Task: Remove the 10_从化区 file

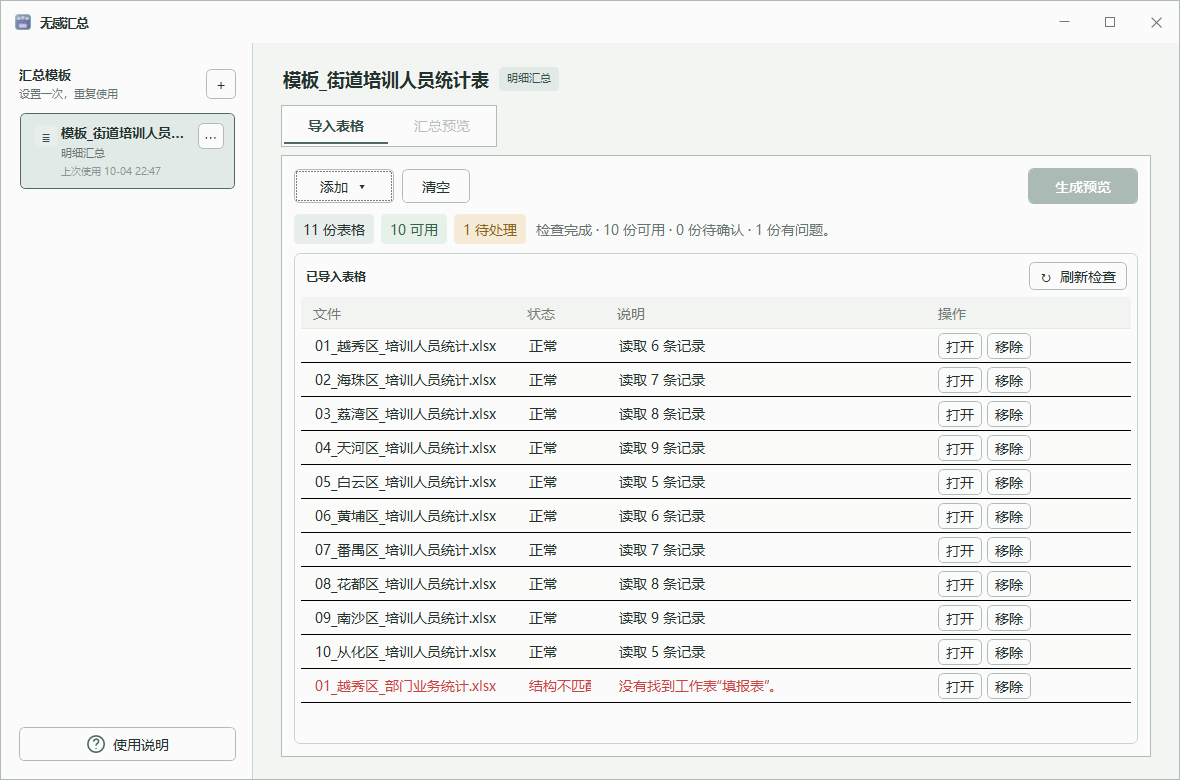Action: pyautogui.click(x=1008, y=652)
